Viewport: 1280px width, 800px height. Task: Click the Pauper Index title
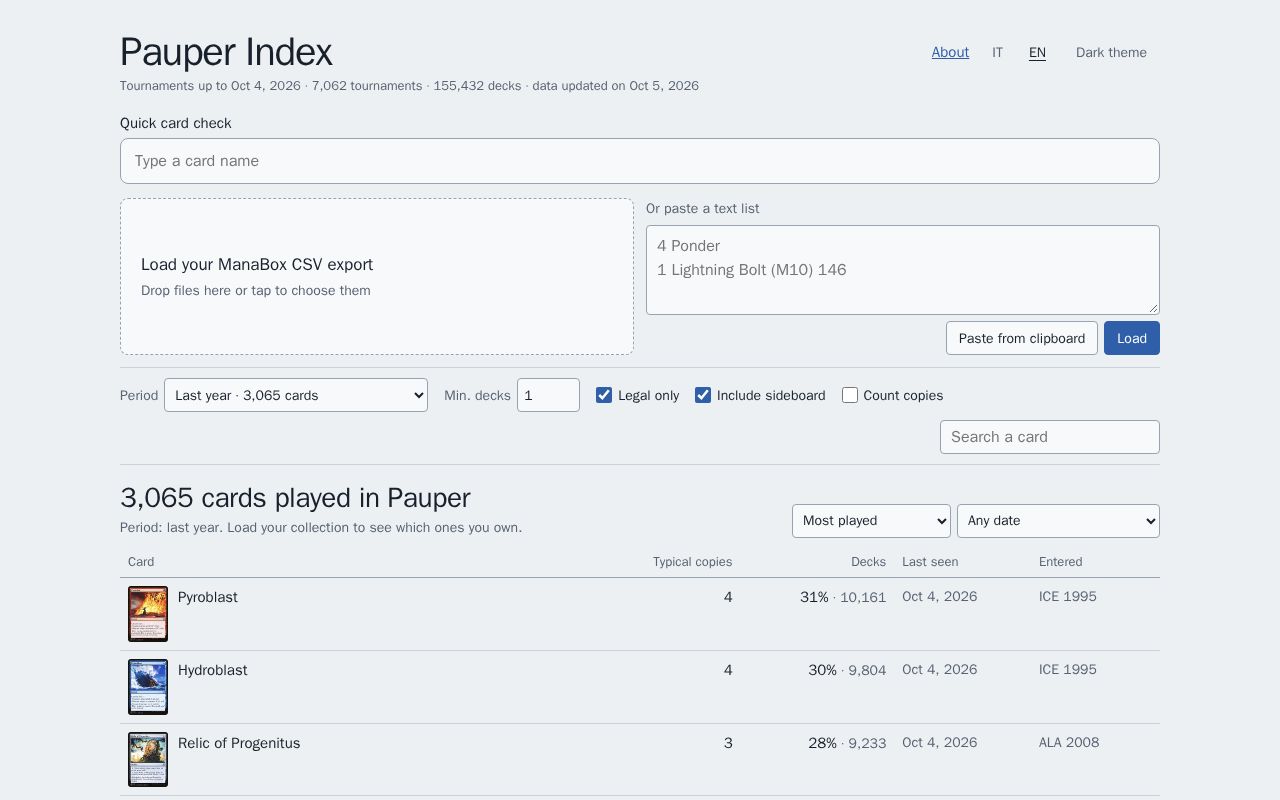(226, 52)
